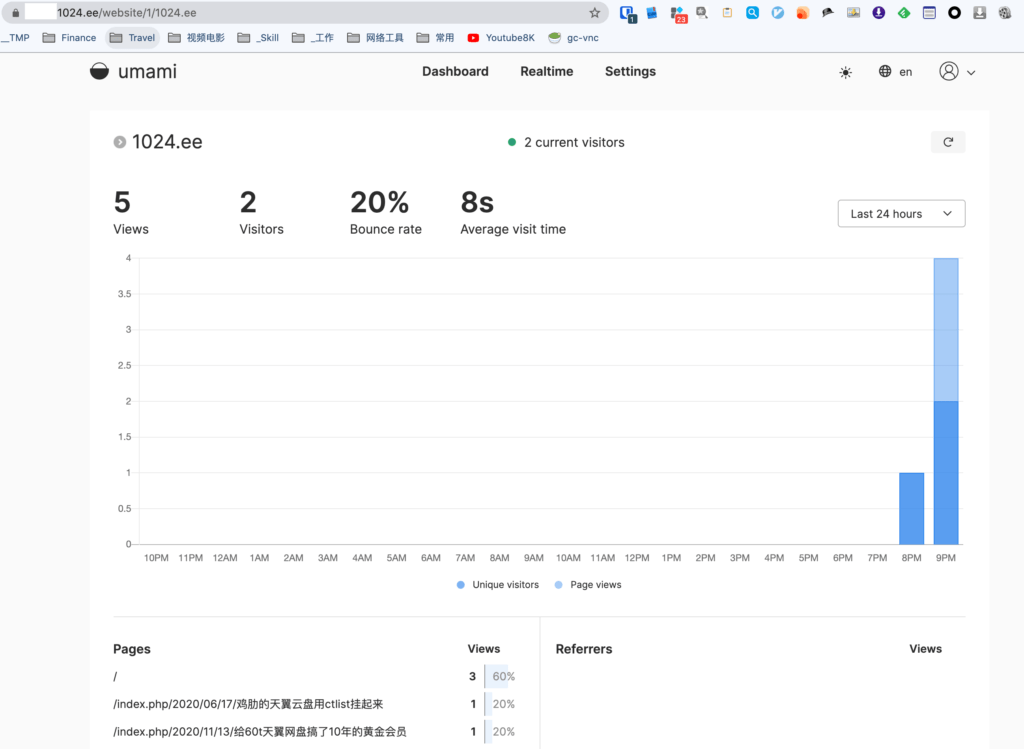Screen dimensions: 1024x749
Task: Open the 鸡肋的天翼云盘用ctlist挂起来 page link
Action: 248,704
